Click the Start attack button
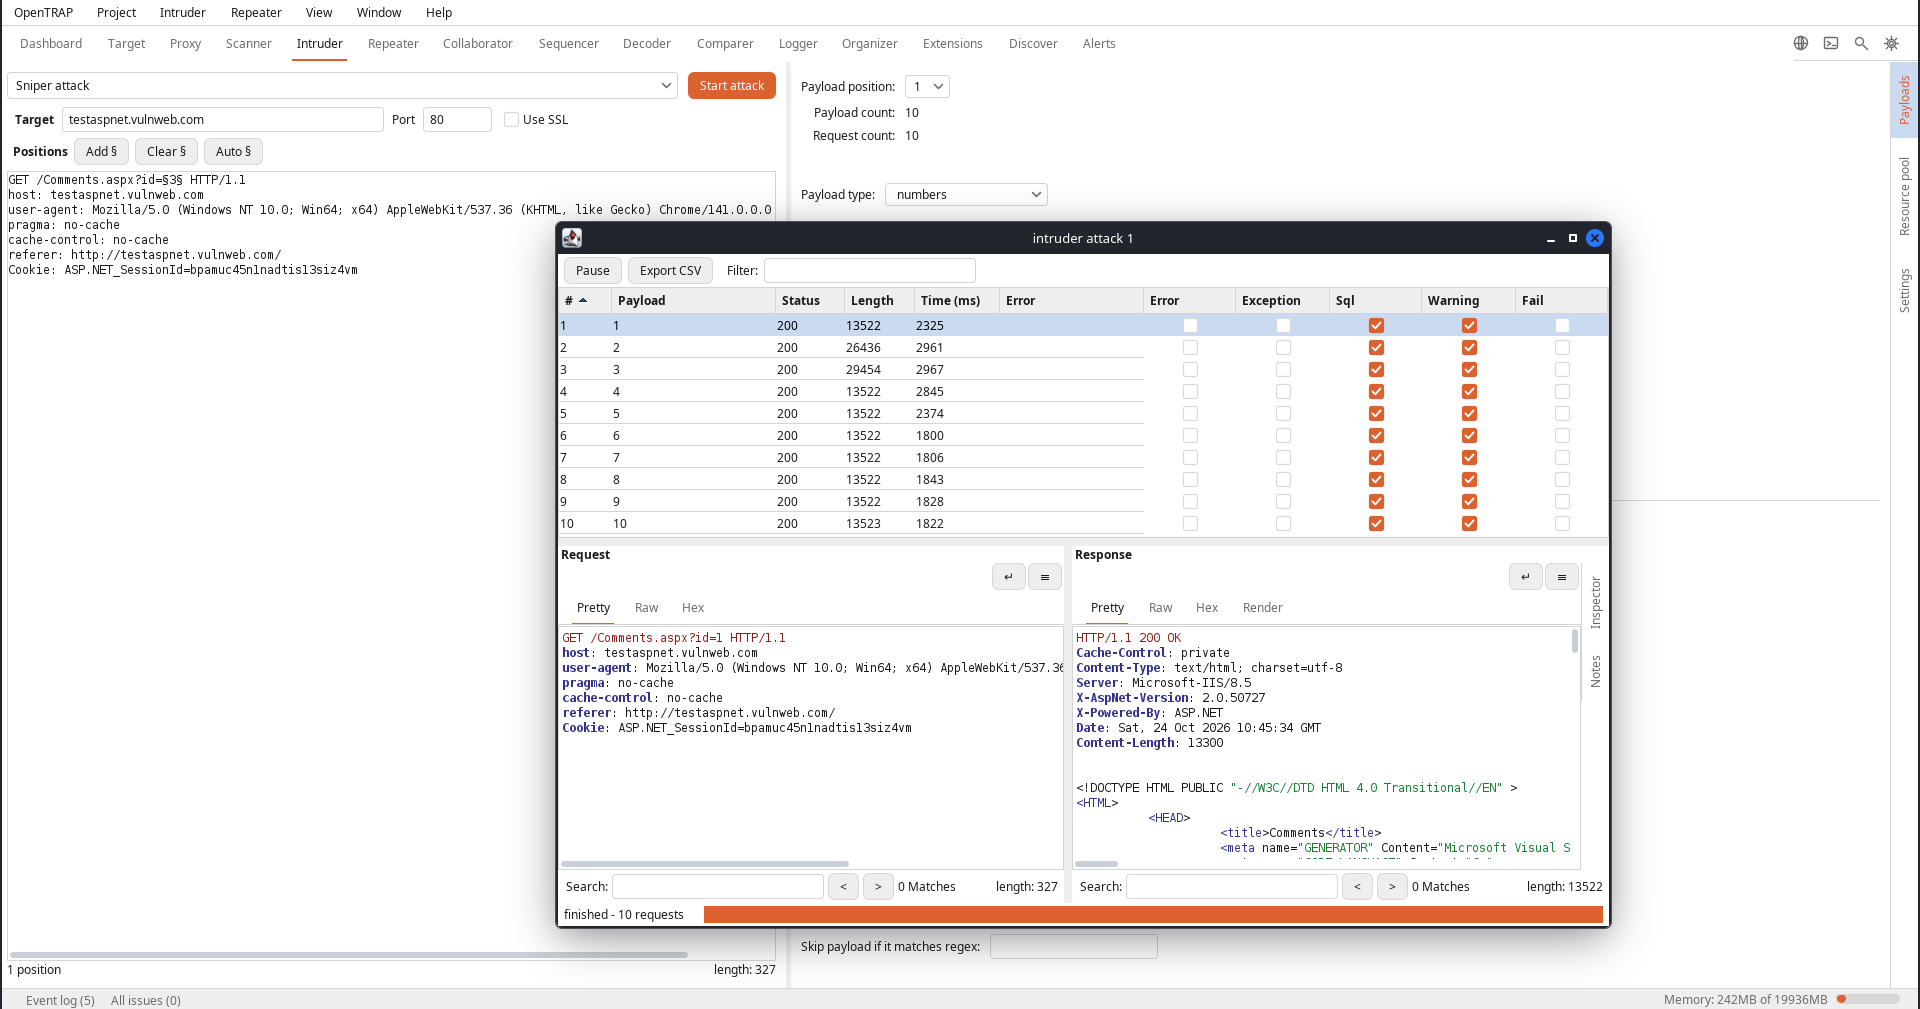The image size is (1920, 1009). (x=732, y=86)
